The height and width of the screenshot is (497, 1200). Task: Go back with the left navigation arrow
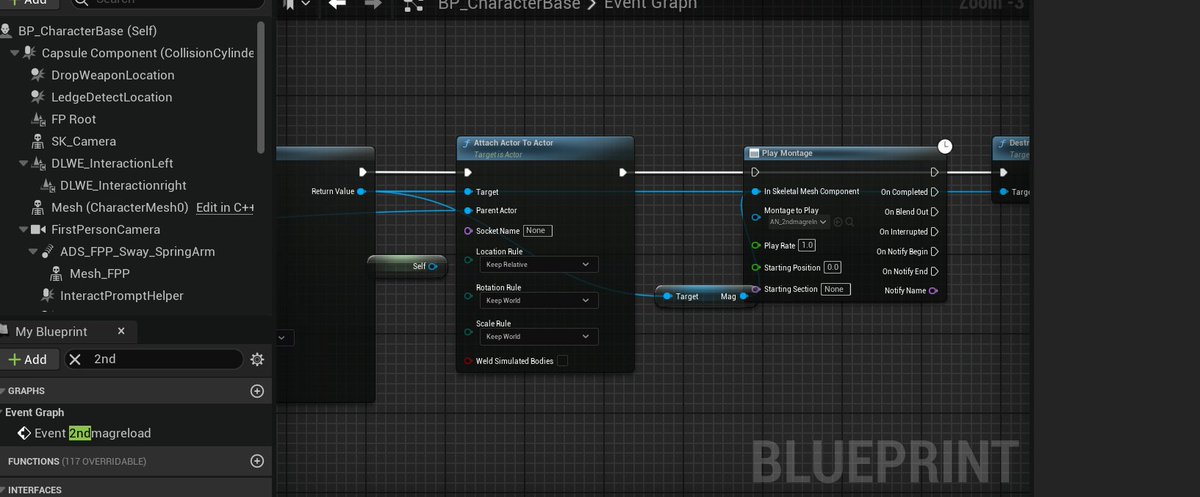(337, 5)
